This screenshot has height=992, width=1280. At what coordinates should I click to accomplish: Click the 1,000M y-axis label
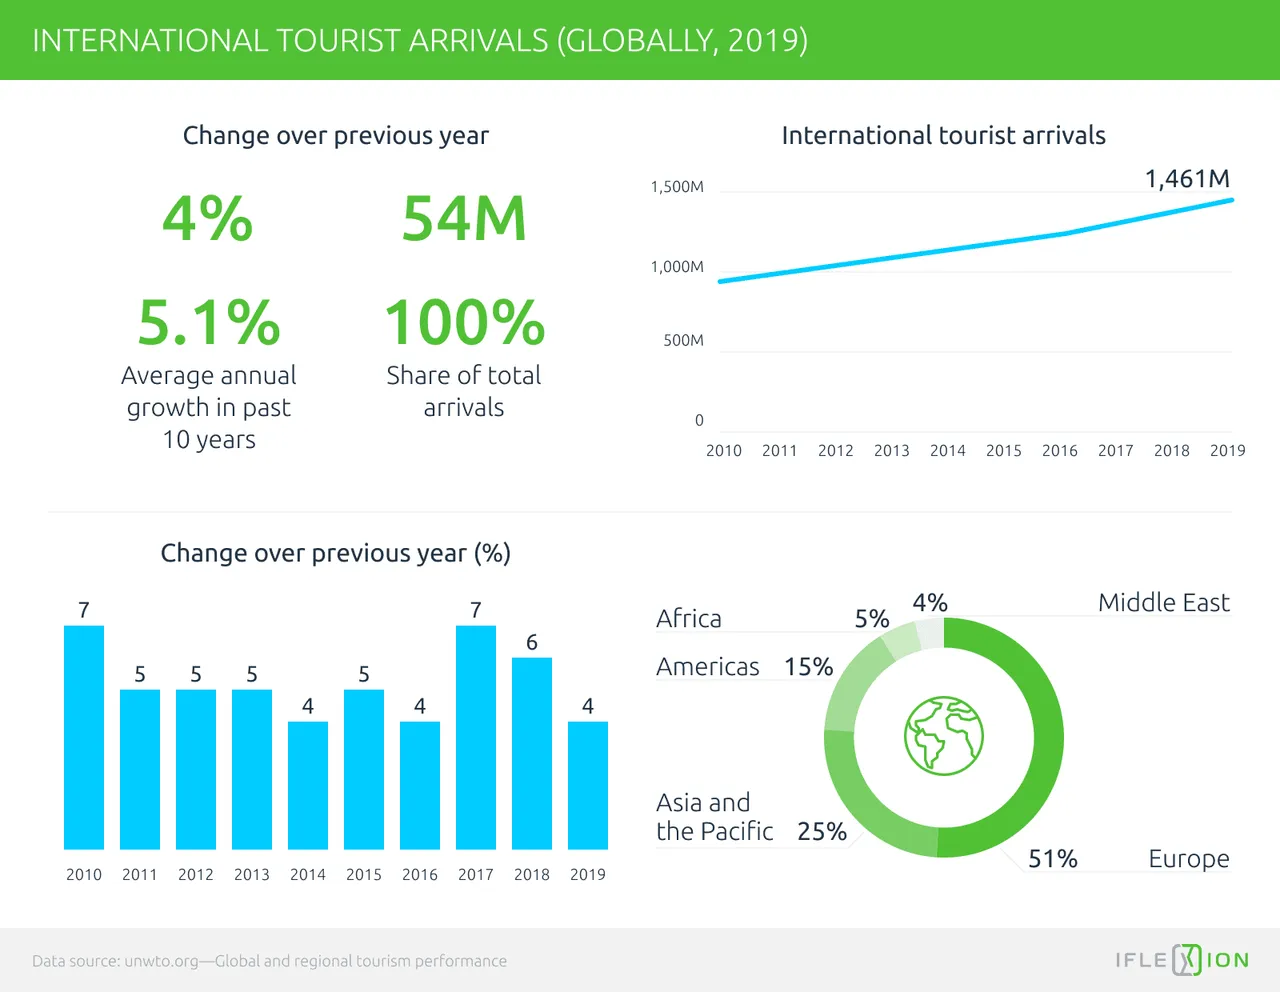pyautogui.click(x=677, y=267)
